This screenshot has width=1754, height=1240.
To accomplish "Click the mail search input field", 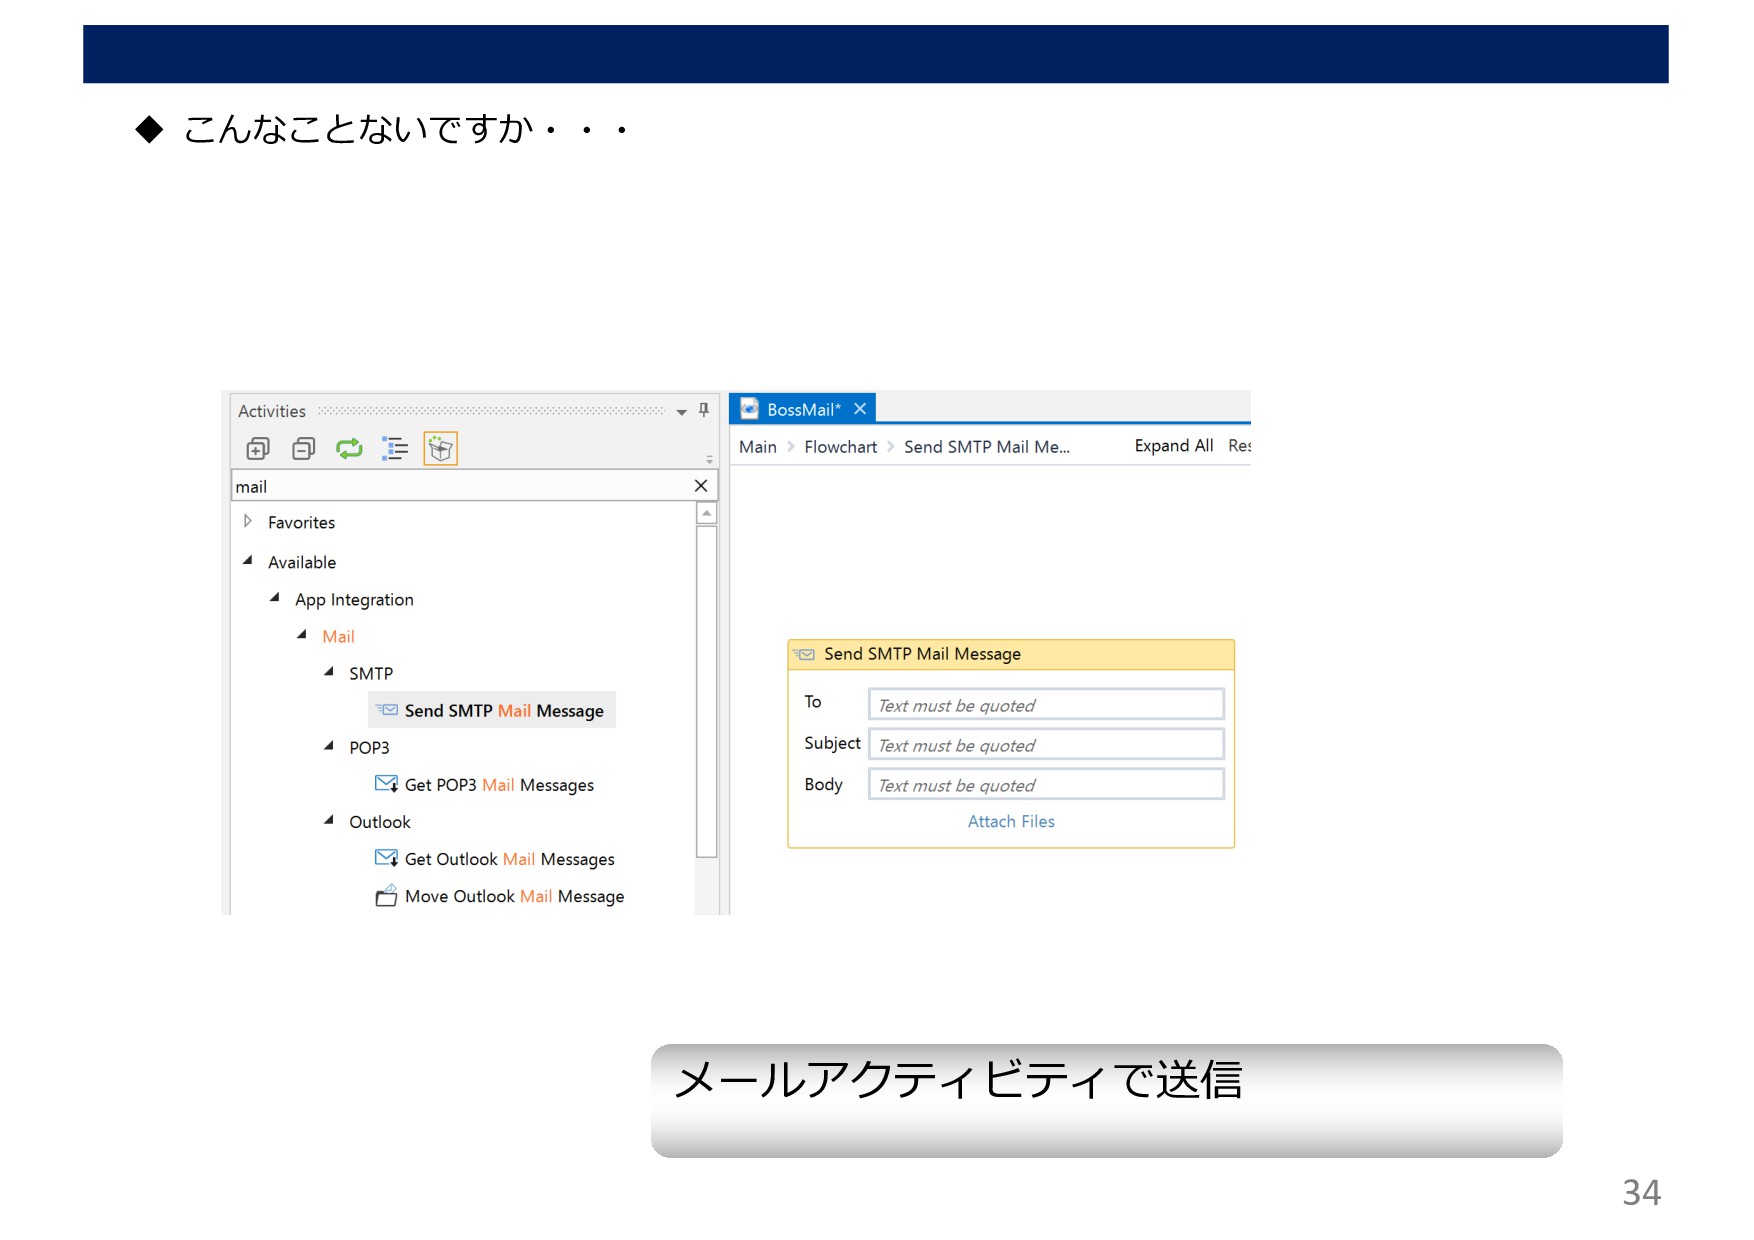I will pos(462,486).
